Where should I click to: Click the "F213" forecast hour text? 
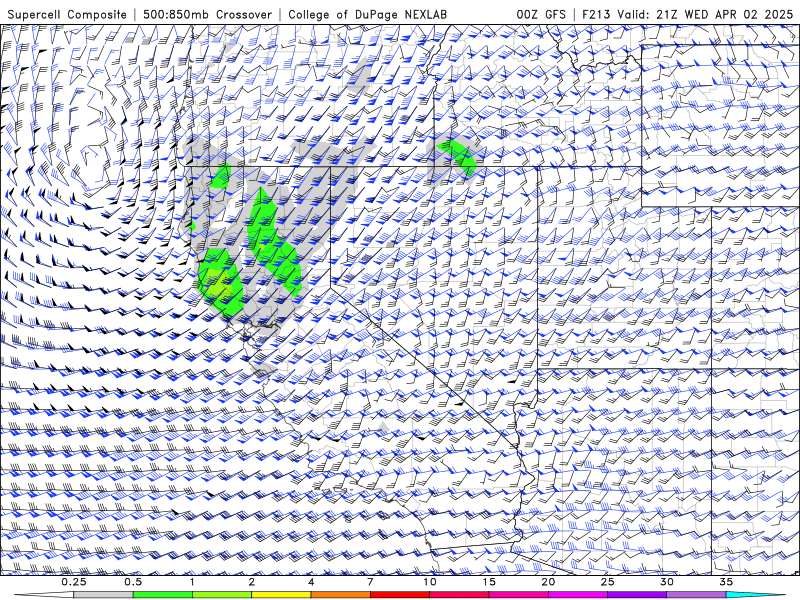click(596, 14)
